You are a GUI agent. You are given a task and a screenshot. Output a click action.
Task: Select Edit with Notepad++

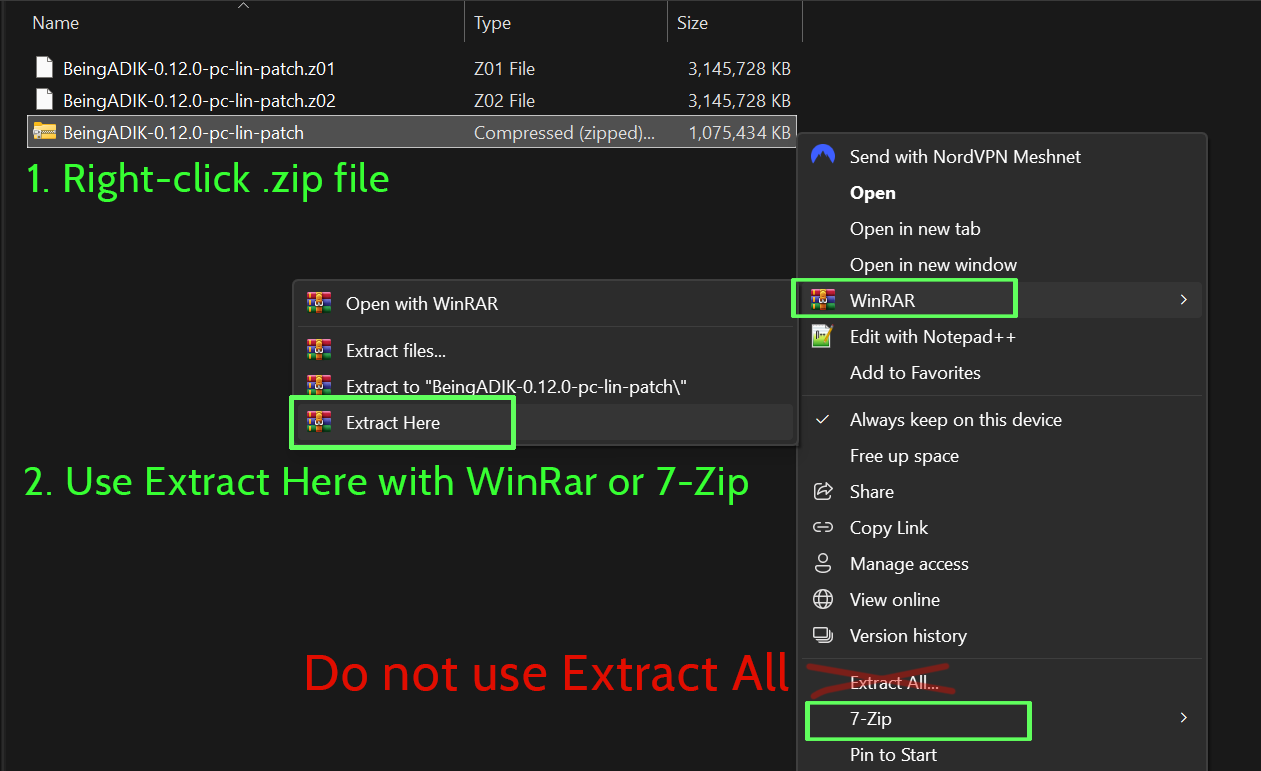933,336
